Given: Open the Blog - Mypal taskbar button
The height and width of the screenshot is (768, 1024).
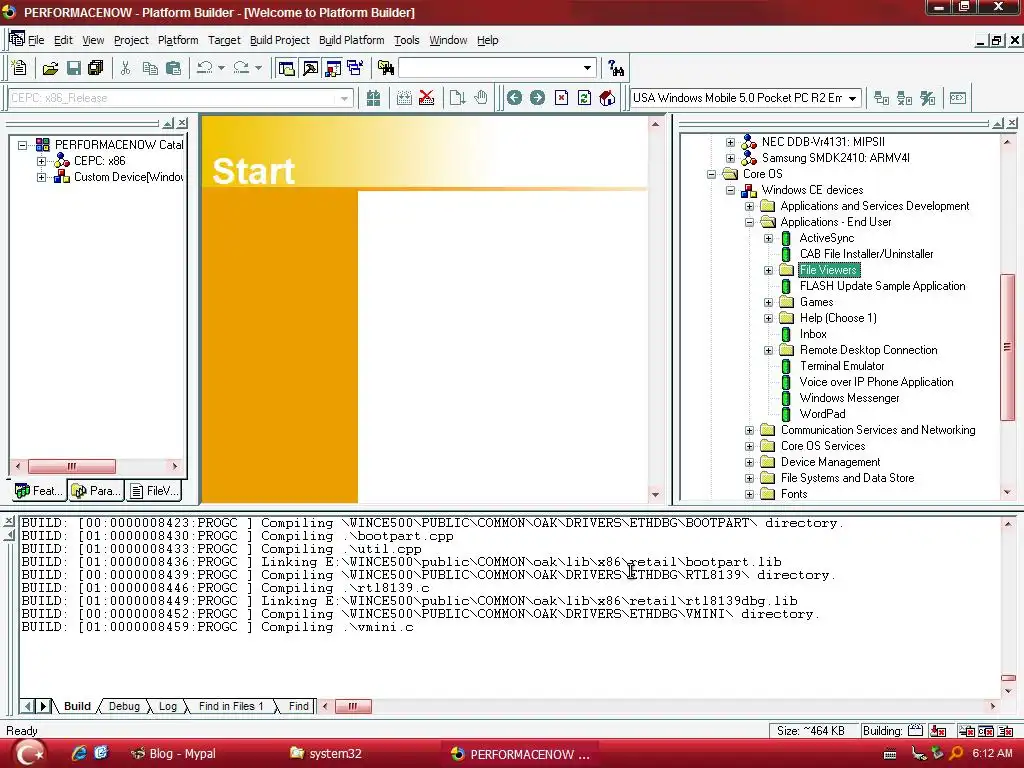Looking at the screenshot, I should point(173,754).
